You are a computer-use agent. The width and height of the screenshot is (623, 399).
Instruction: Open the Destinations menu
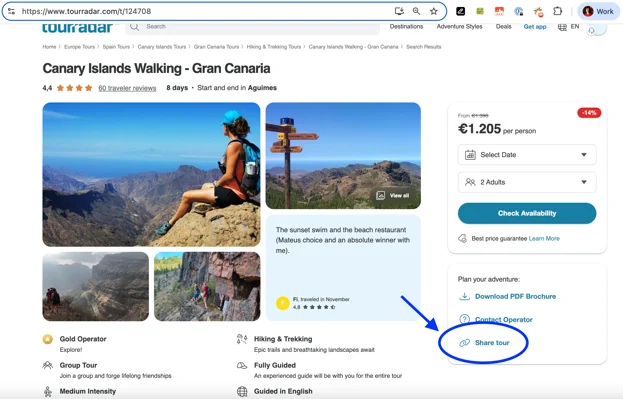point(406,27)
